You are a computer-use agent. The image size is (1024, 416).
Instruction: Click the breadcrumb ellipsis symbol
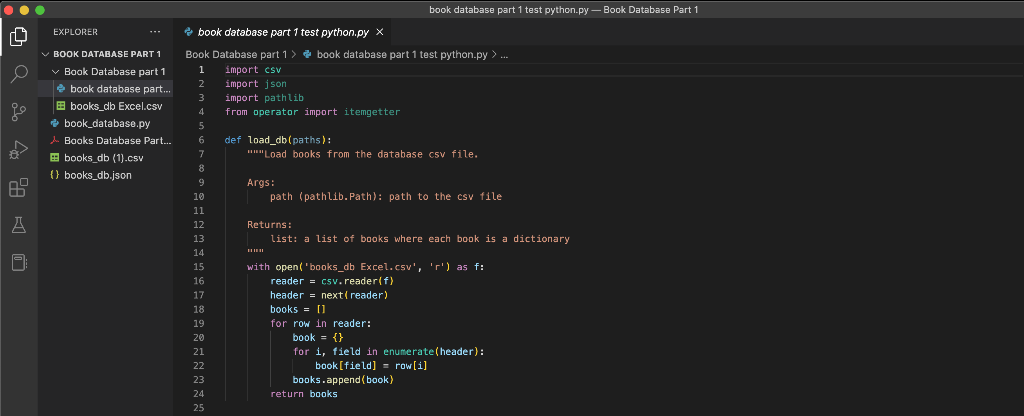click(504, 55)
